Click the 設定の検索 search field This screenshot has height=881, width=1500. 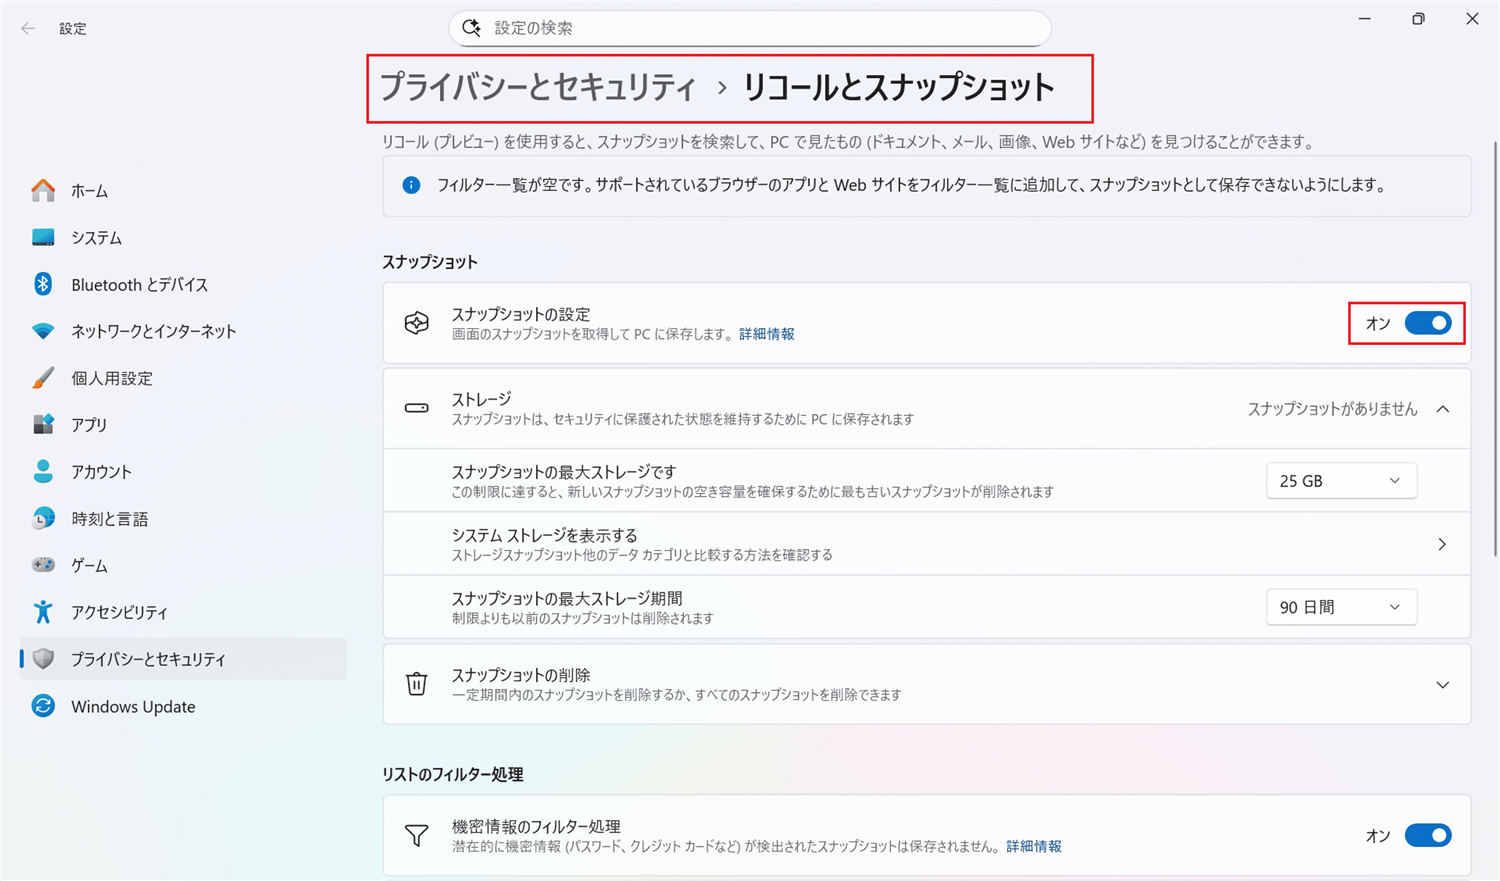point(750,28)
